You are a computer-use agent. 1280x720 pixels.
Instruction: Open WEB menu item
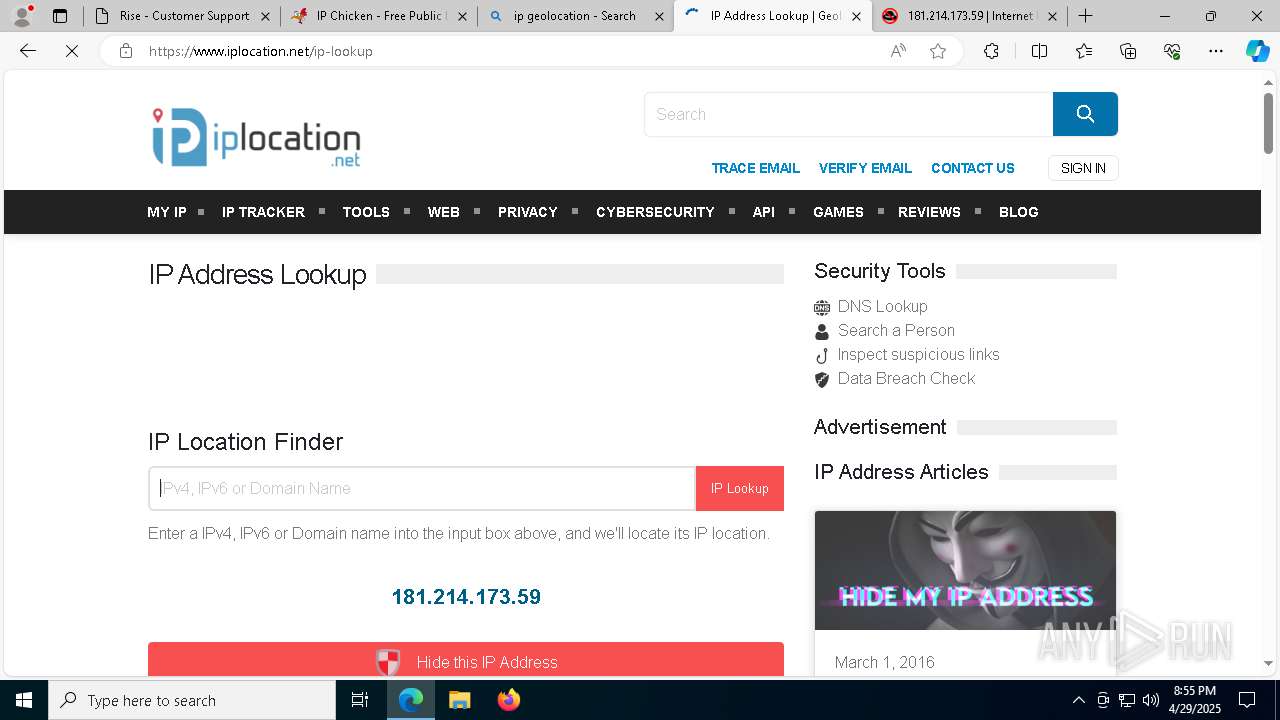pyautogui.click(x=444, y=212)
